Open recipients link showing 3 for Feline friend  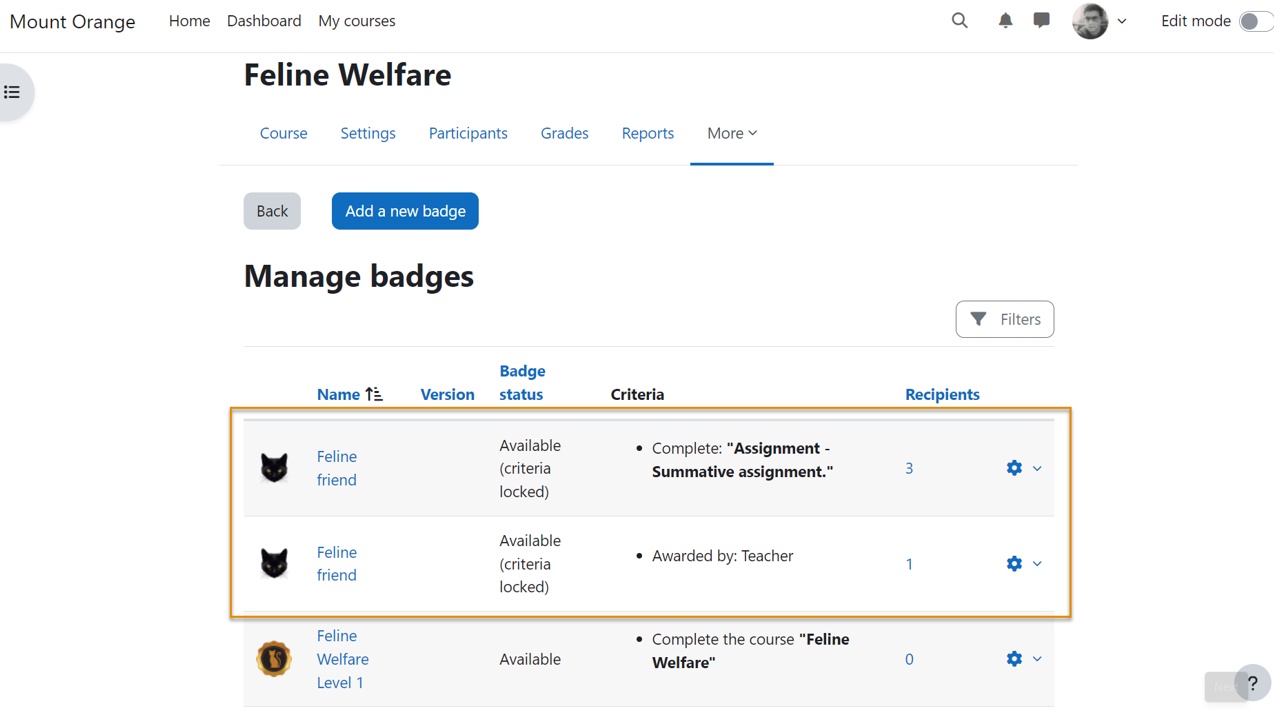tap(908, 467)
